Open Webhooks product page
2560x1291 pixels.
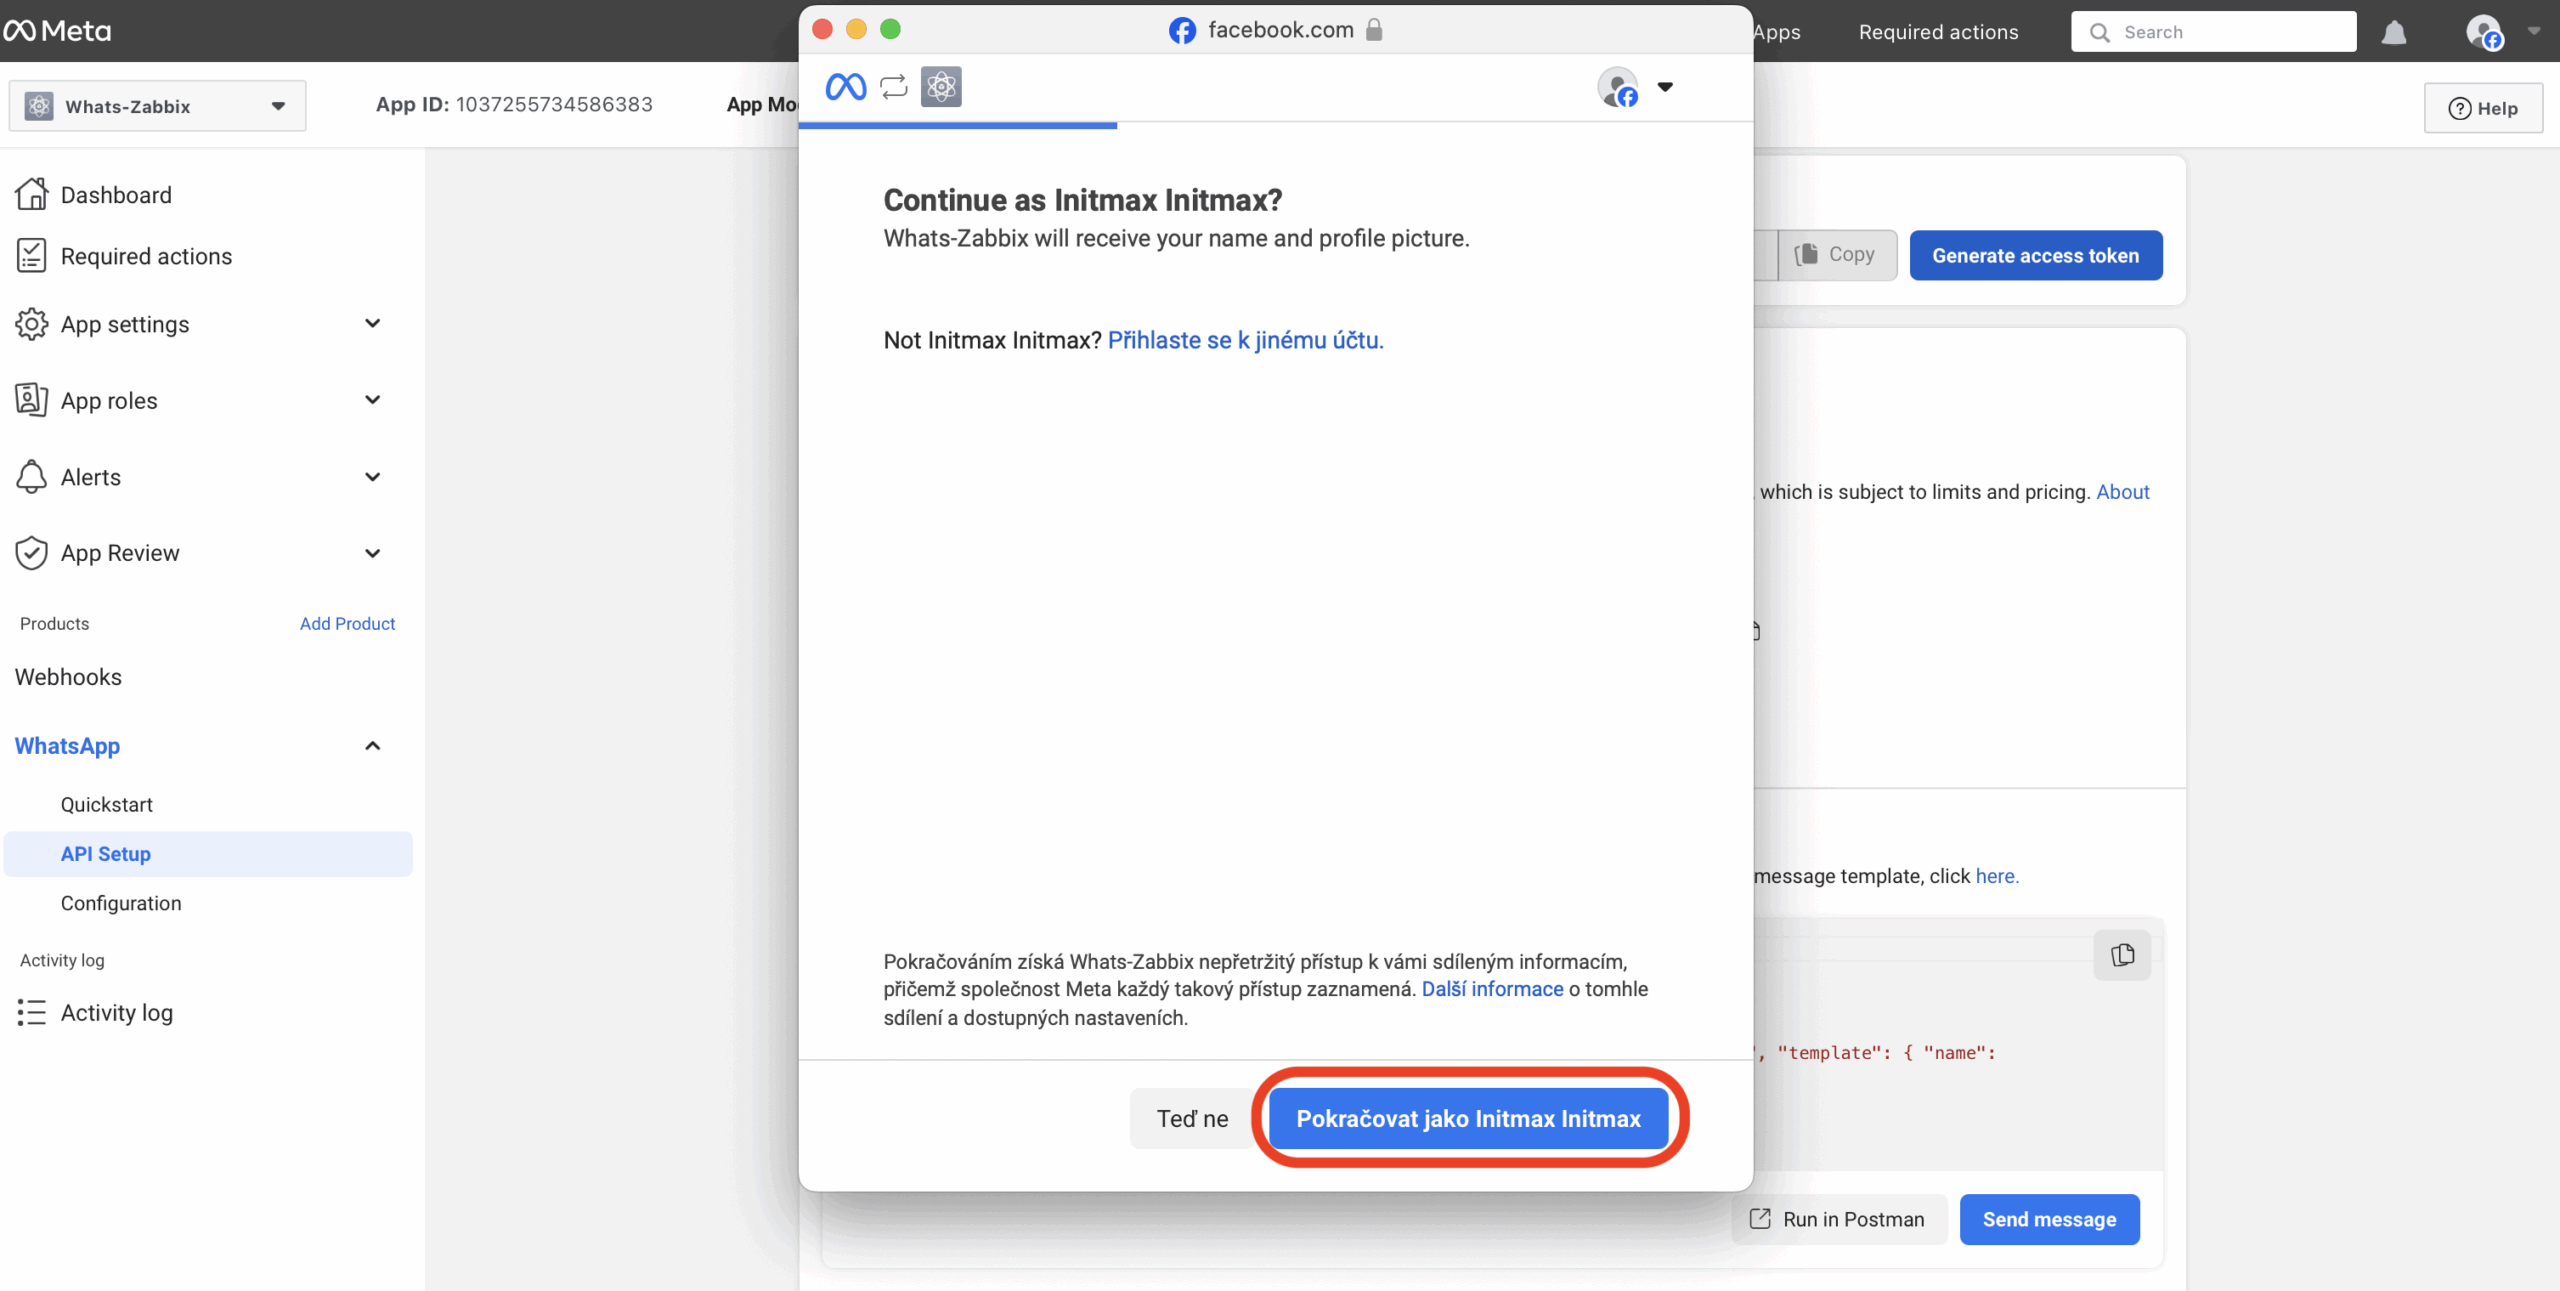tap(68, 677)
